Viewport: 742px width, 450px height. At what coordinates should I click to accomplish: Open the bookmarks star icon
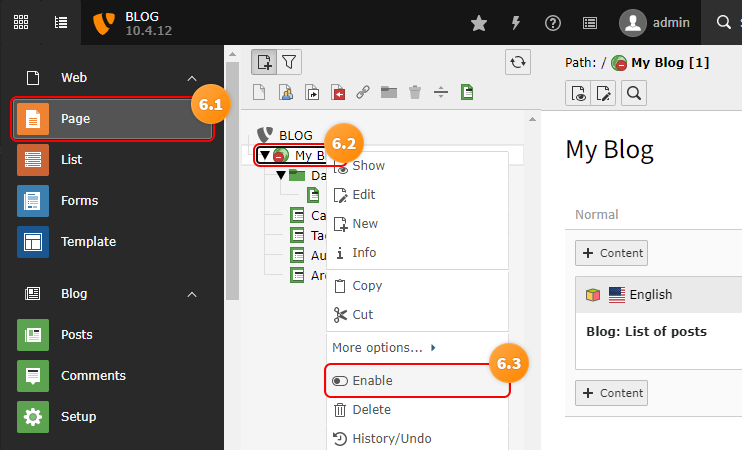[479, 23]
